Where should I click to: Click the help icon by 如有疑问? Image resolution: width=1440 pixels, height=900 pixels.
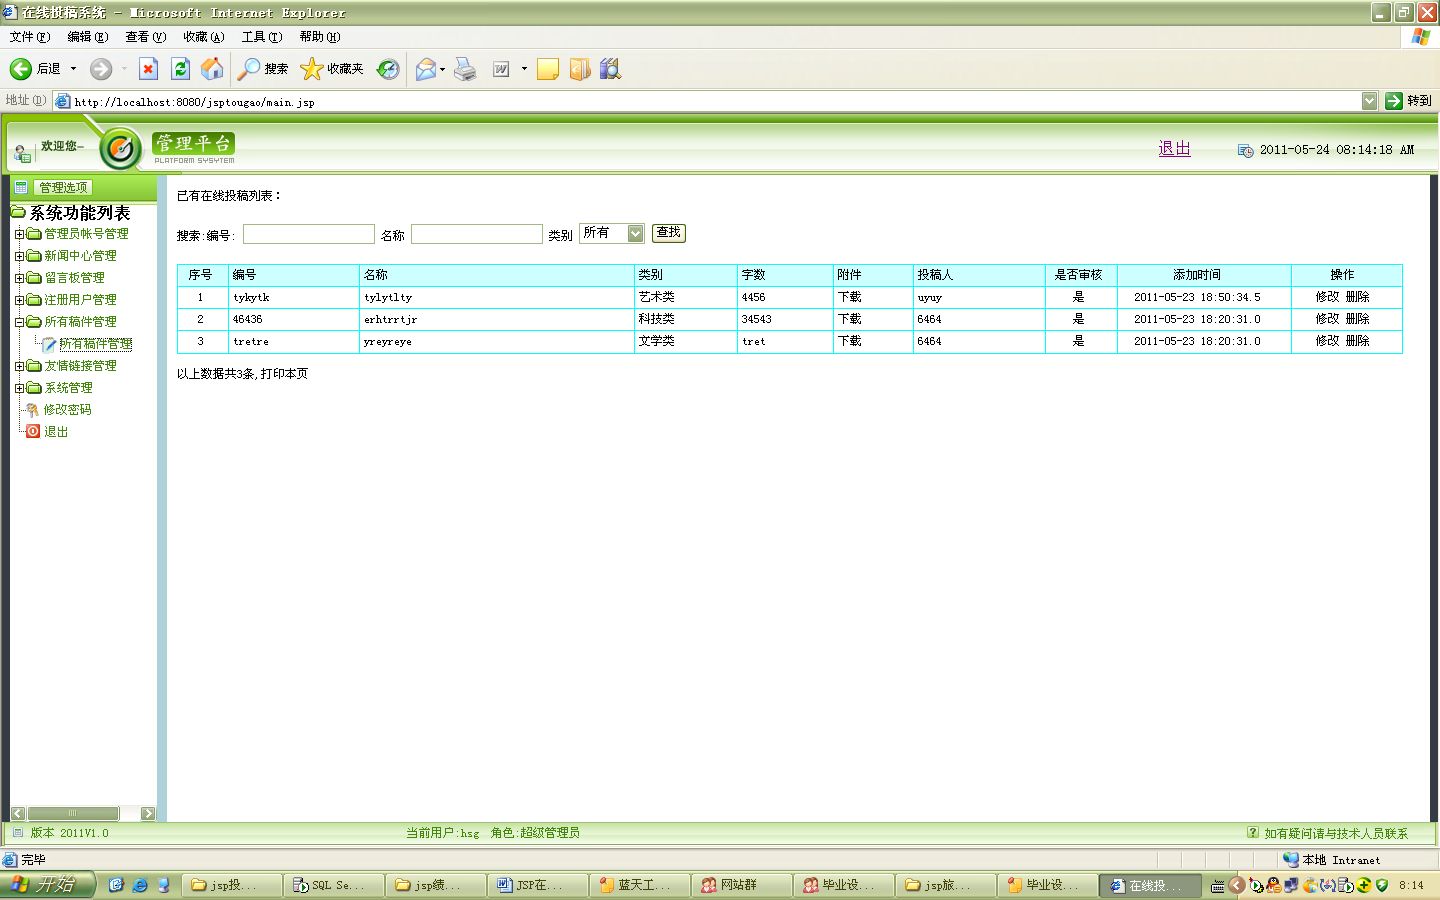click(1253, 832)
